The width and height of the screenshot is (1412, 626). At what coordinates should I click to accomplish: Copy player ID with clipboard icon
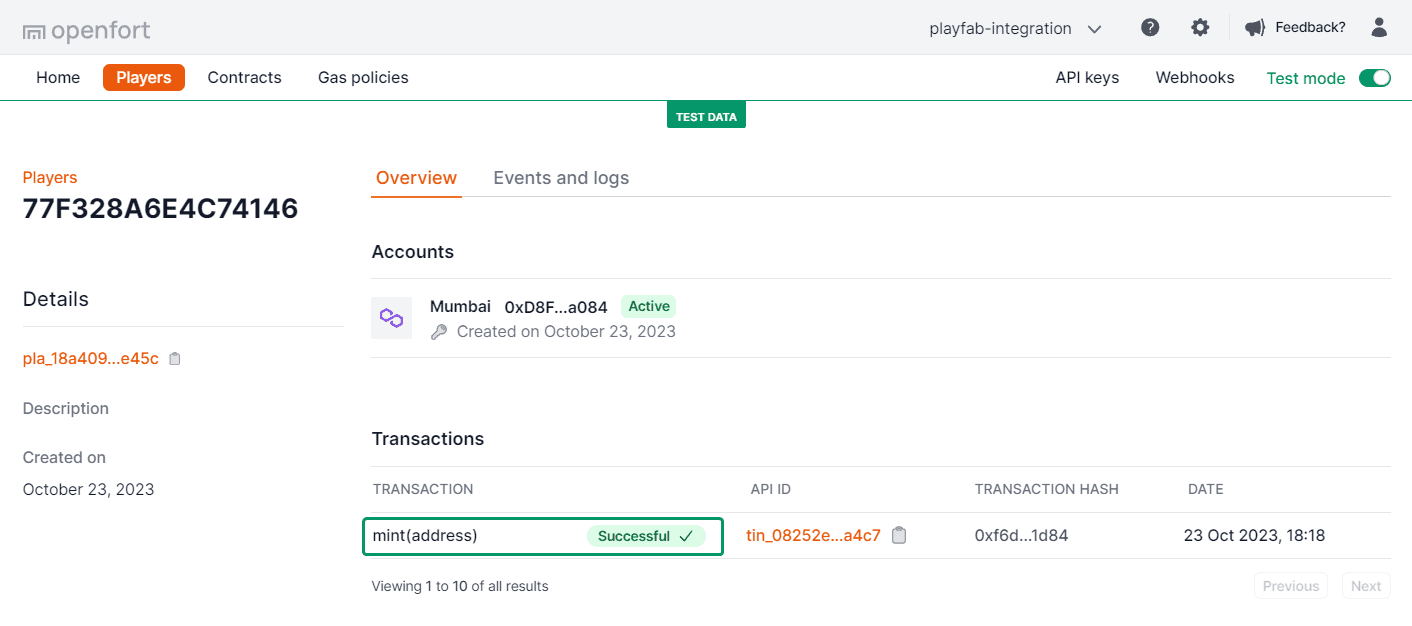click(x=175, y=359)
